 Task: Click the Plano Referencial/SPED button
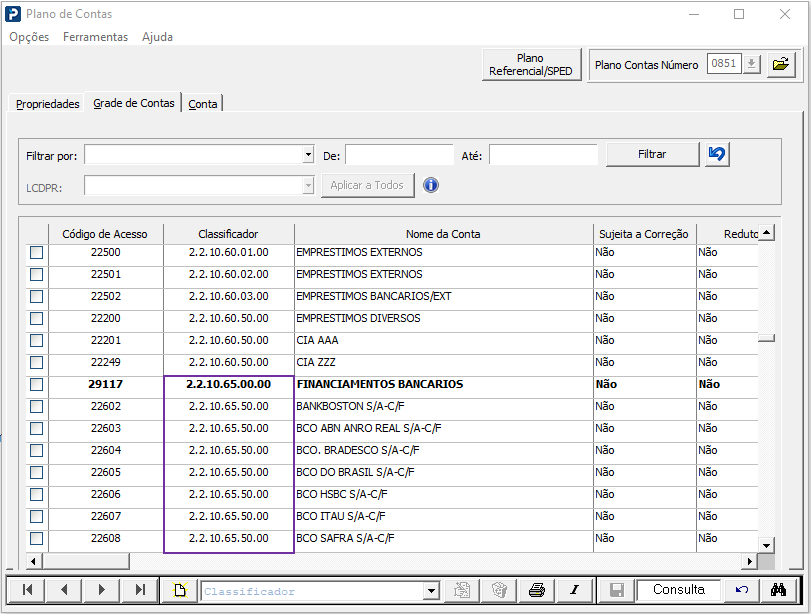tap(531, 65)
